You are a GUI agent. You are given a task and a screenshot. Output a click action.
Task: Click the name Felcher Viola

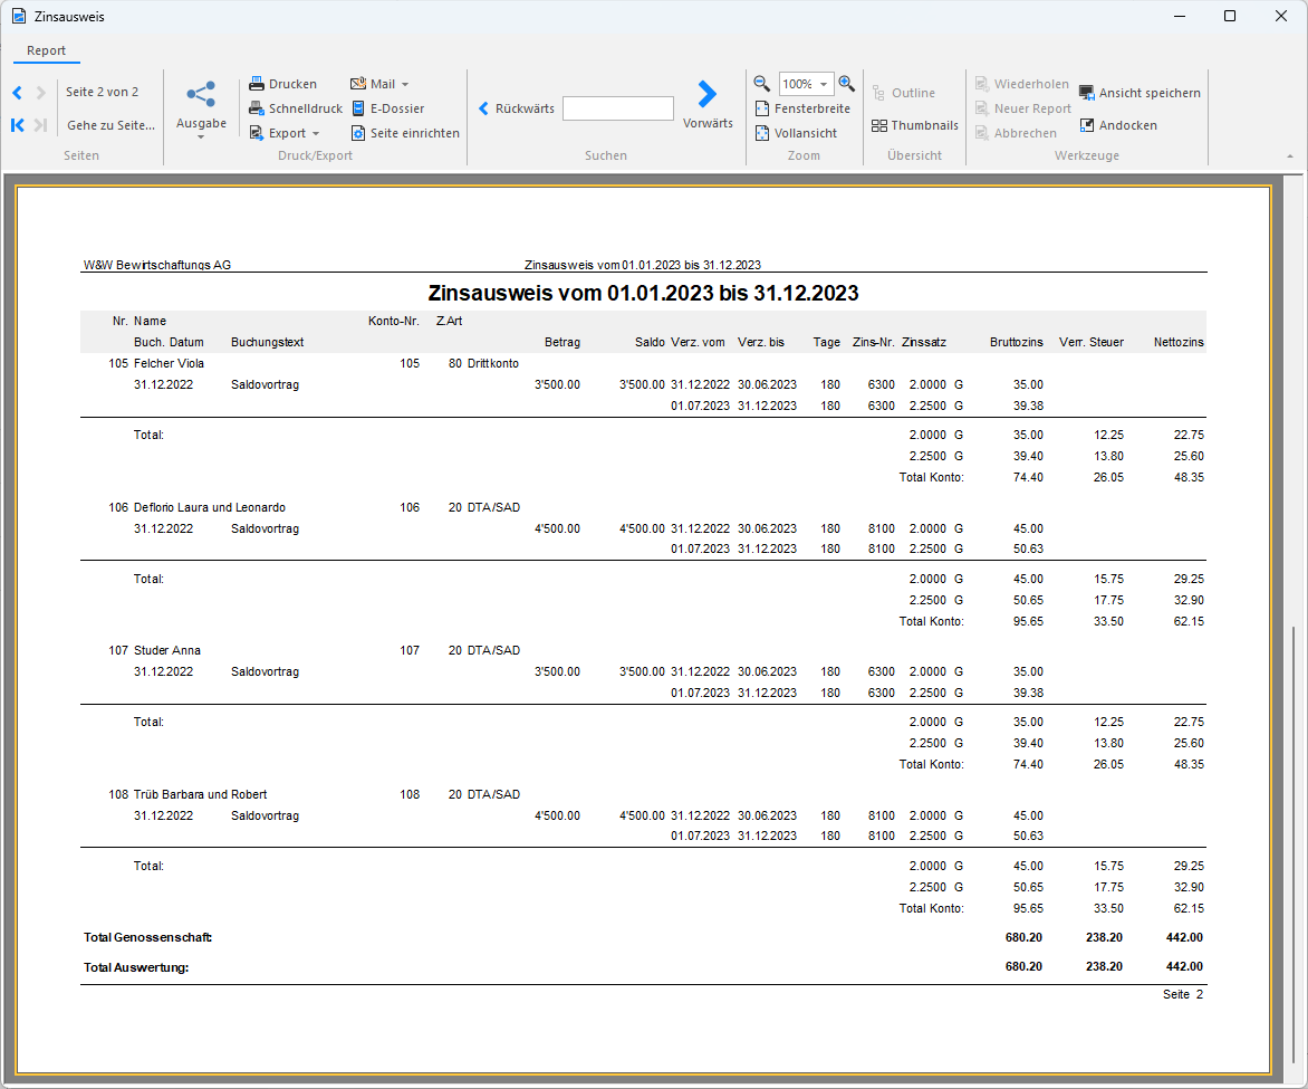click(169, 364)
